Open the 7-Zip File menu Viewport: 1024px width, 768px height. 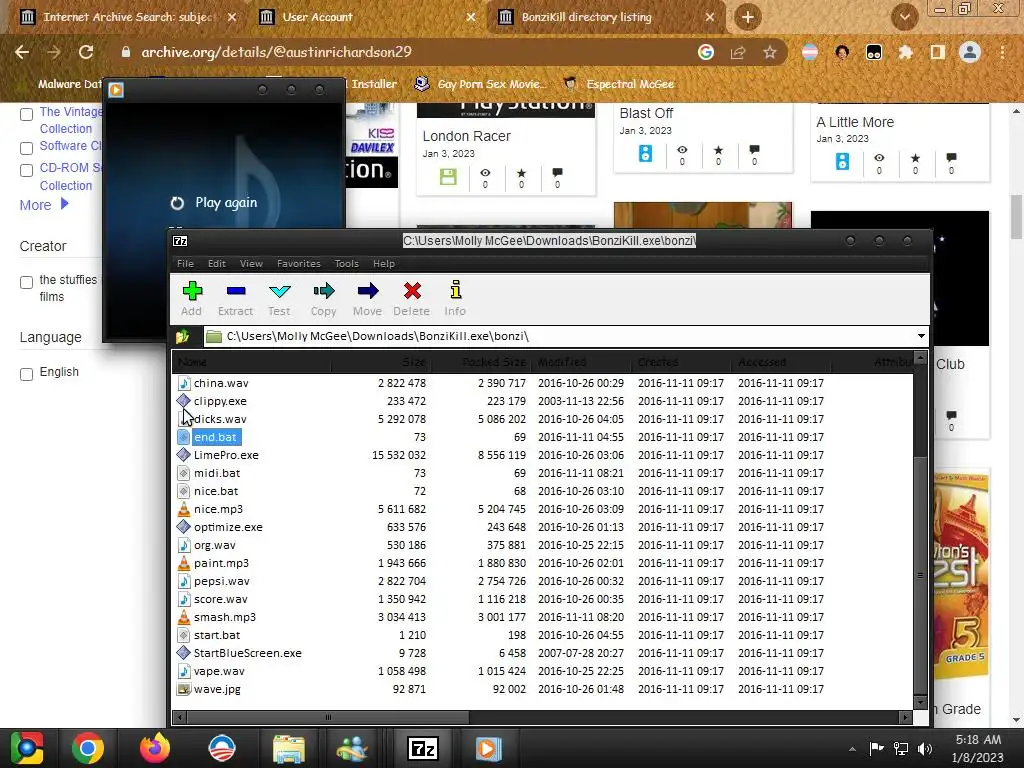[x=185, y=264]
